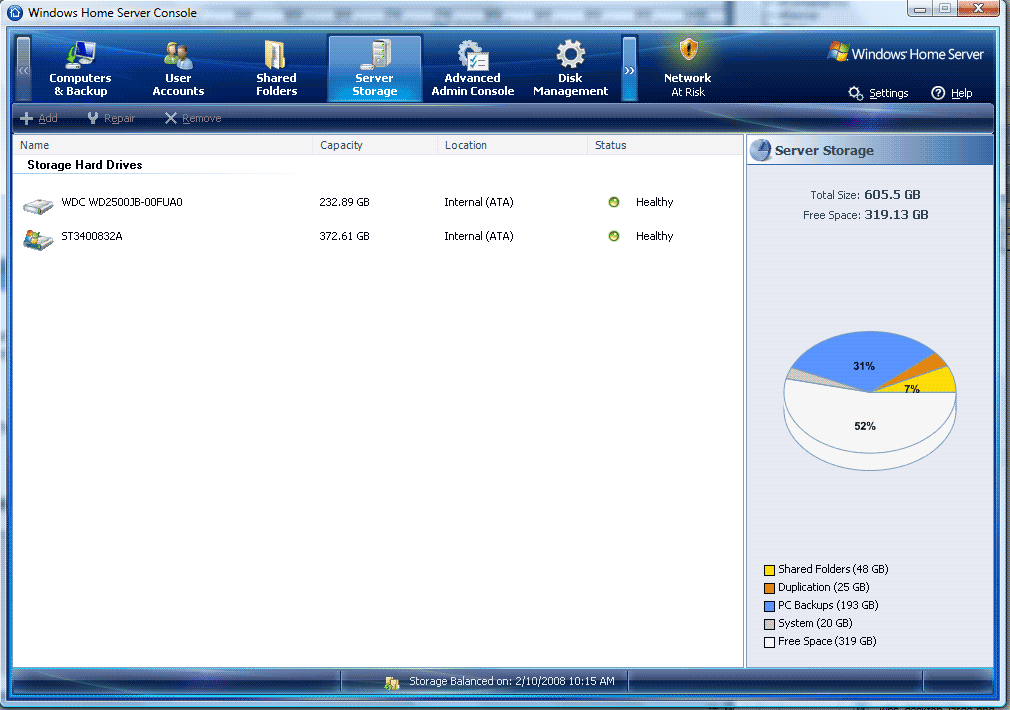Screen dimensions: 1010x710
Task: Click the WDC WD2500JB drive icon
Action: (38, 206)
